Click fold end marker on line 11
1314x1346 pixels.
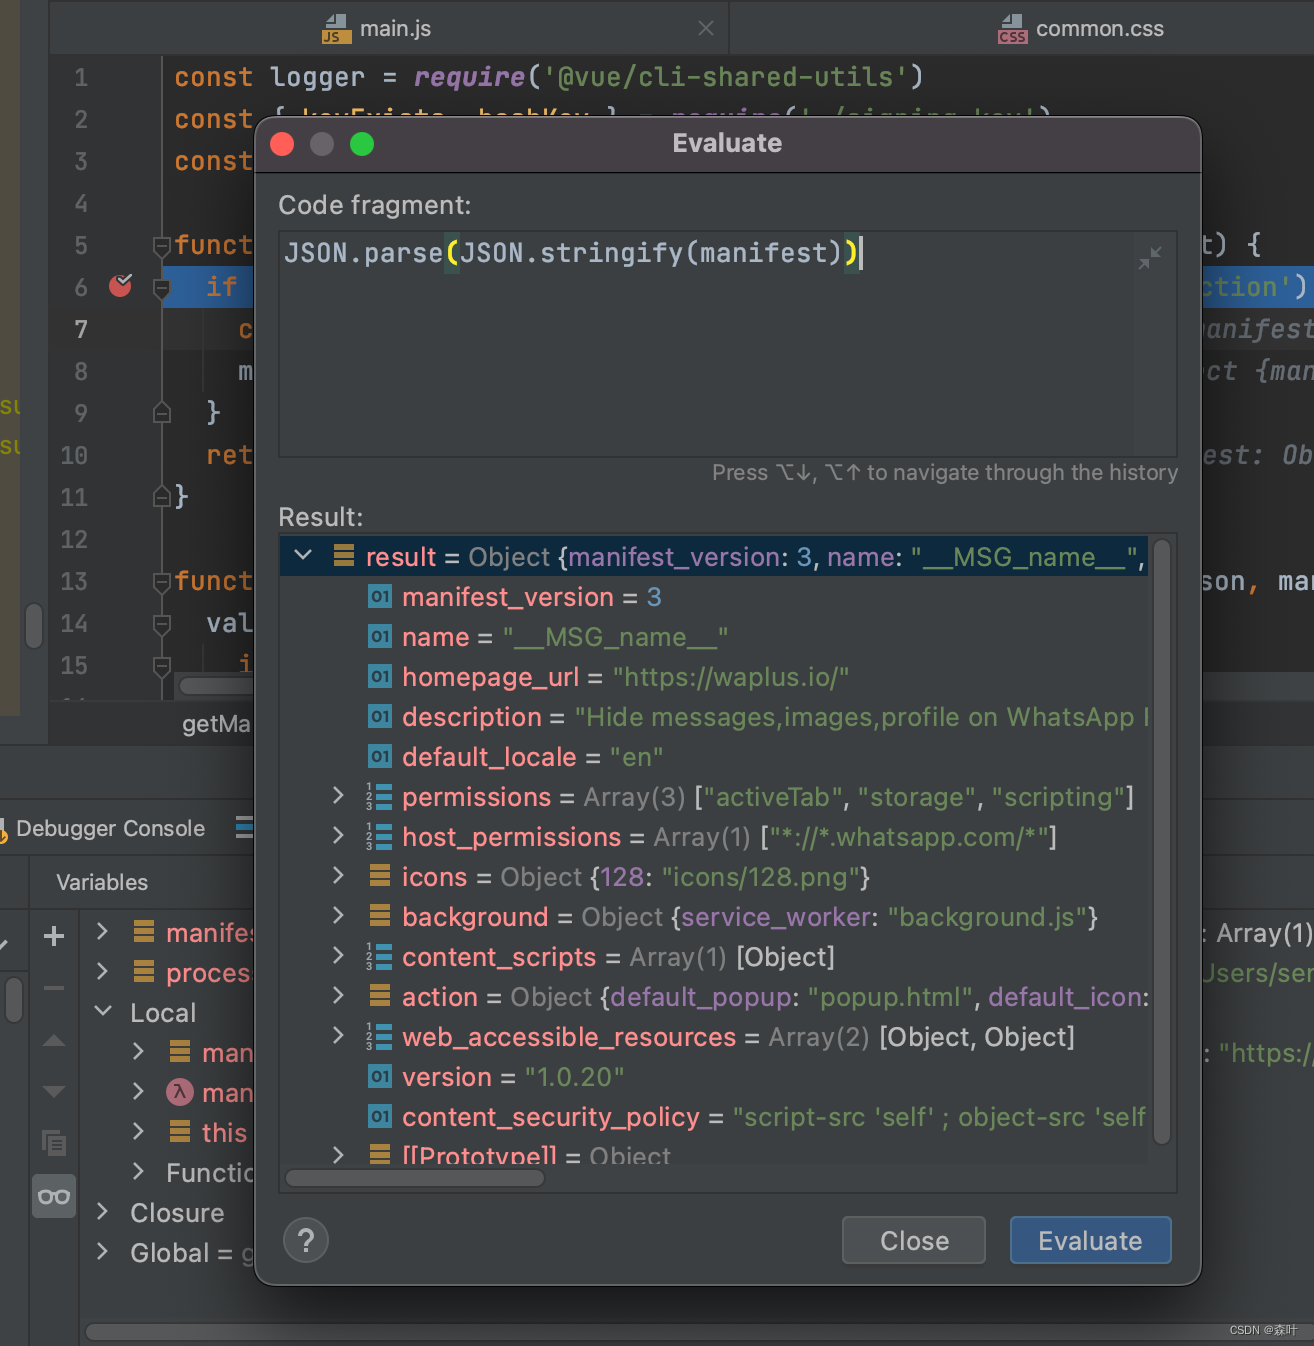coord(161,496)
